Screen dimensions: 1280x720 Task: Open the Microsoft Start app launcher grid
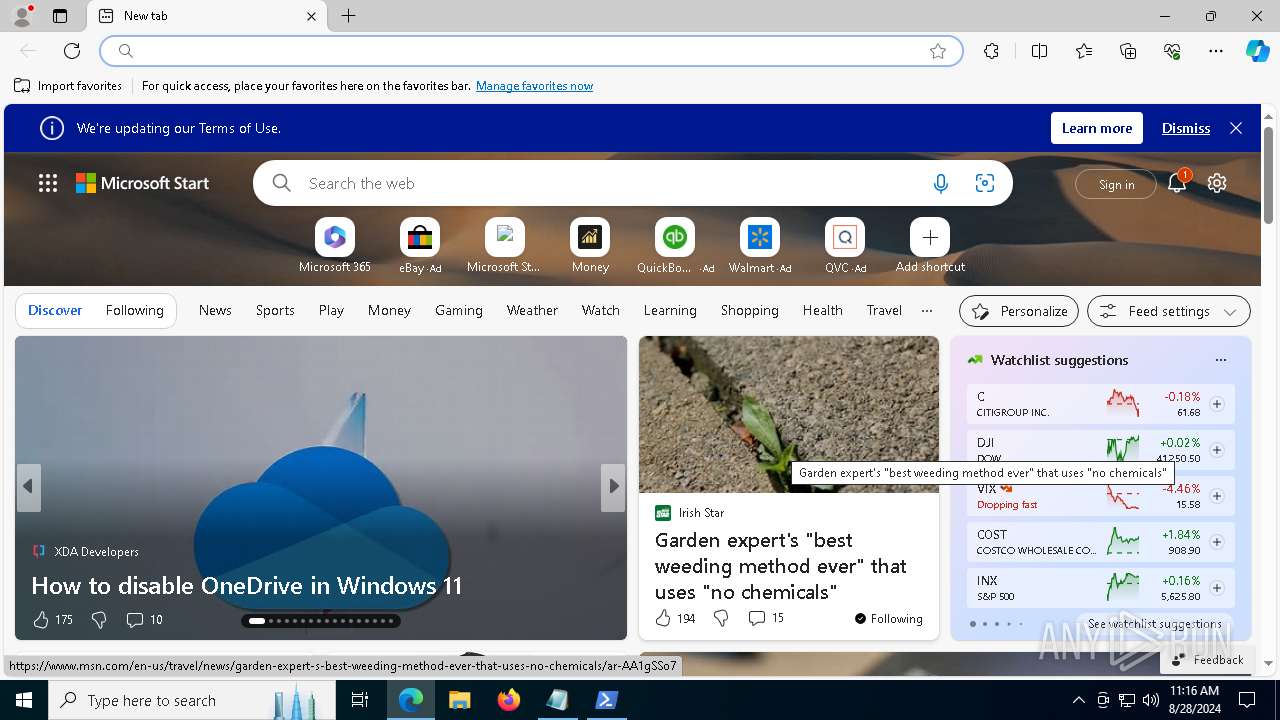[48, 183]
